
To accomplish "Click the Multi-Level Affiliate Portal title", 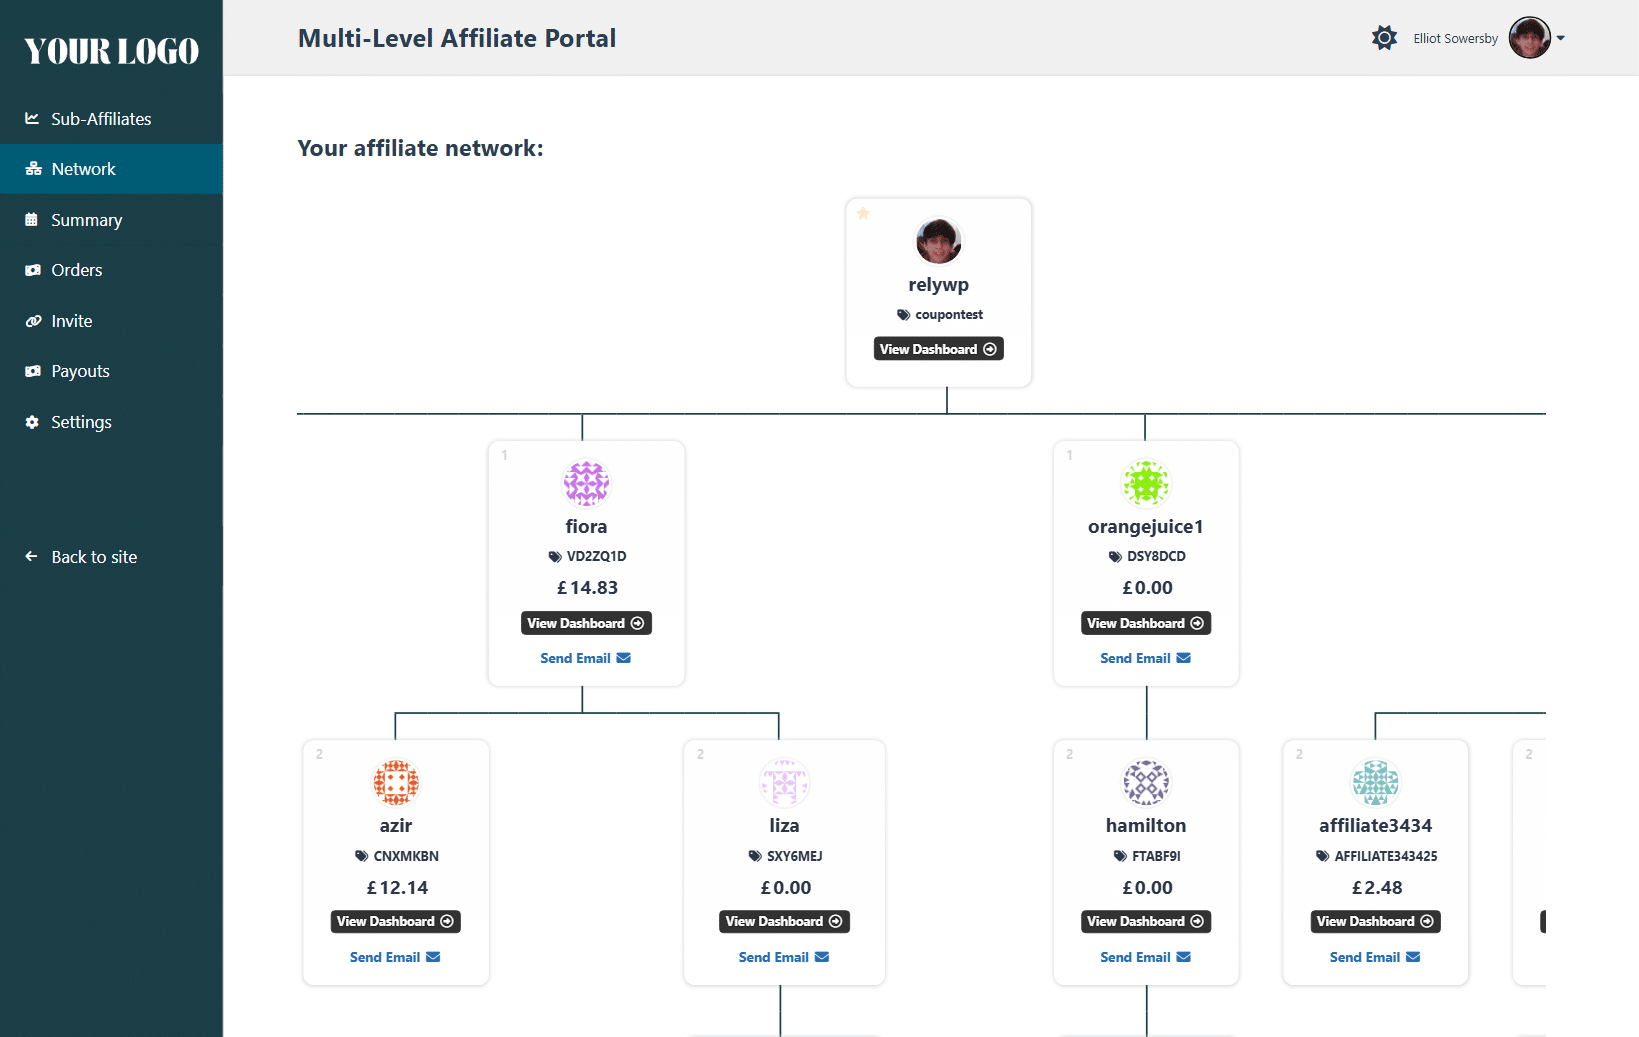I will [x=457, y=38].
